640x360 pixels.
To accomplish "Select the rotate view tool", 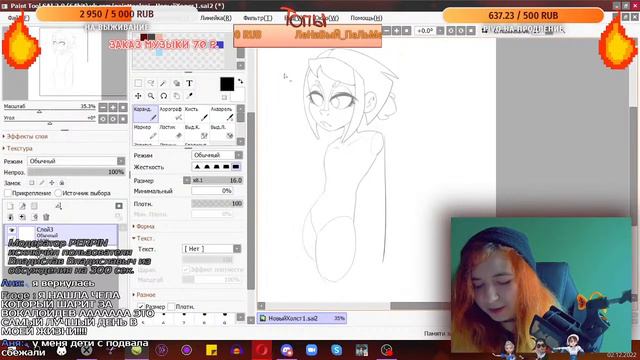I will pos(164,96).
